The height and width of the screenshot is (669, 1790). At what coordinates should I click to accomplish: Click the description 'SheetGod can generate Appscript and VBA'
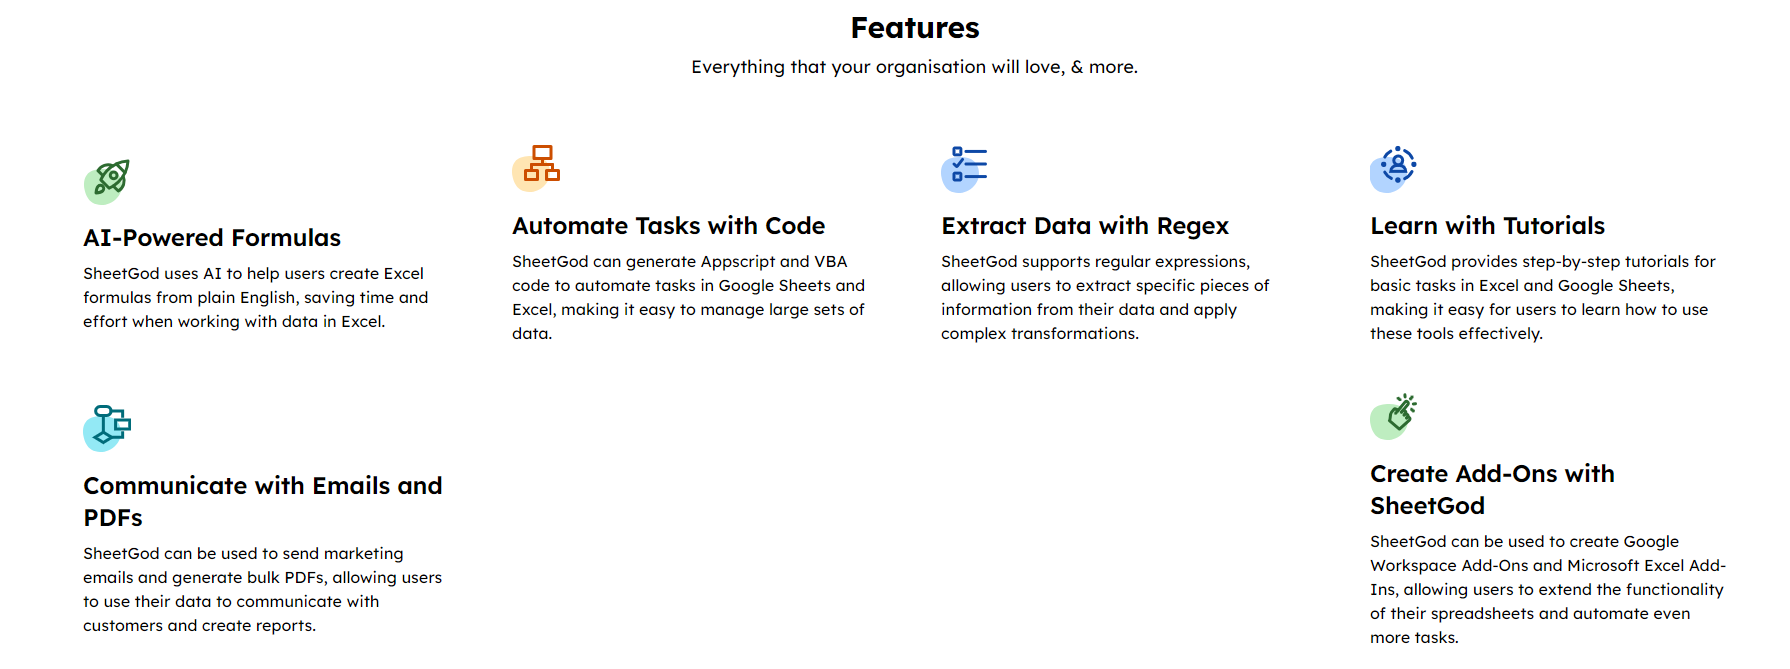(x=689, y=297)
